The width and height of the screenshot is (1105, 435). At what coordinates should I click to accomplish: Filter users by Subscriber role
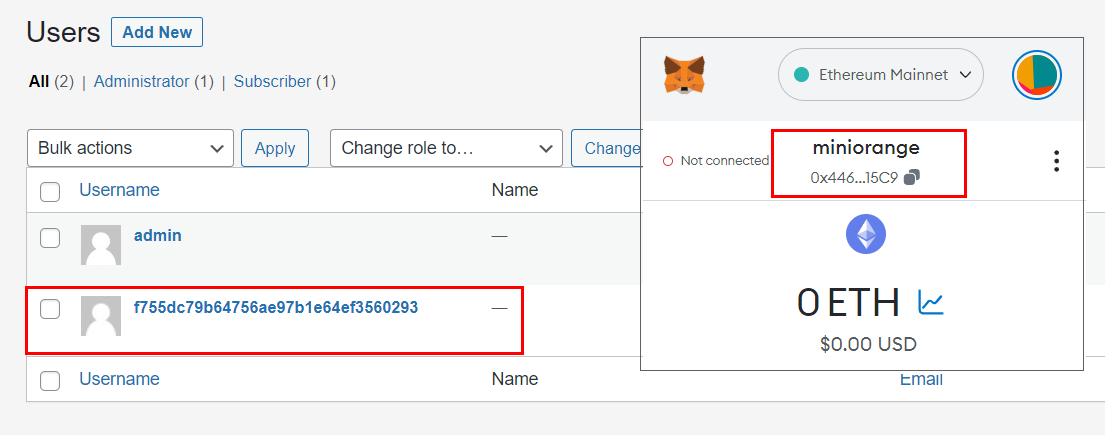click(x=273, y=82)
